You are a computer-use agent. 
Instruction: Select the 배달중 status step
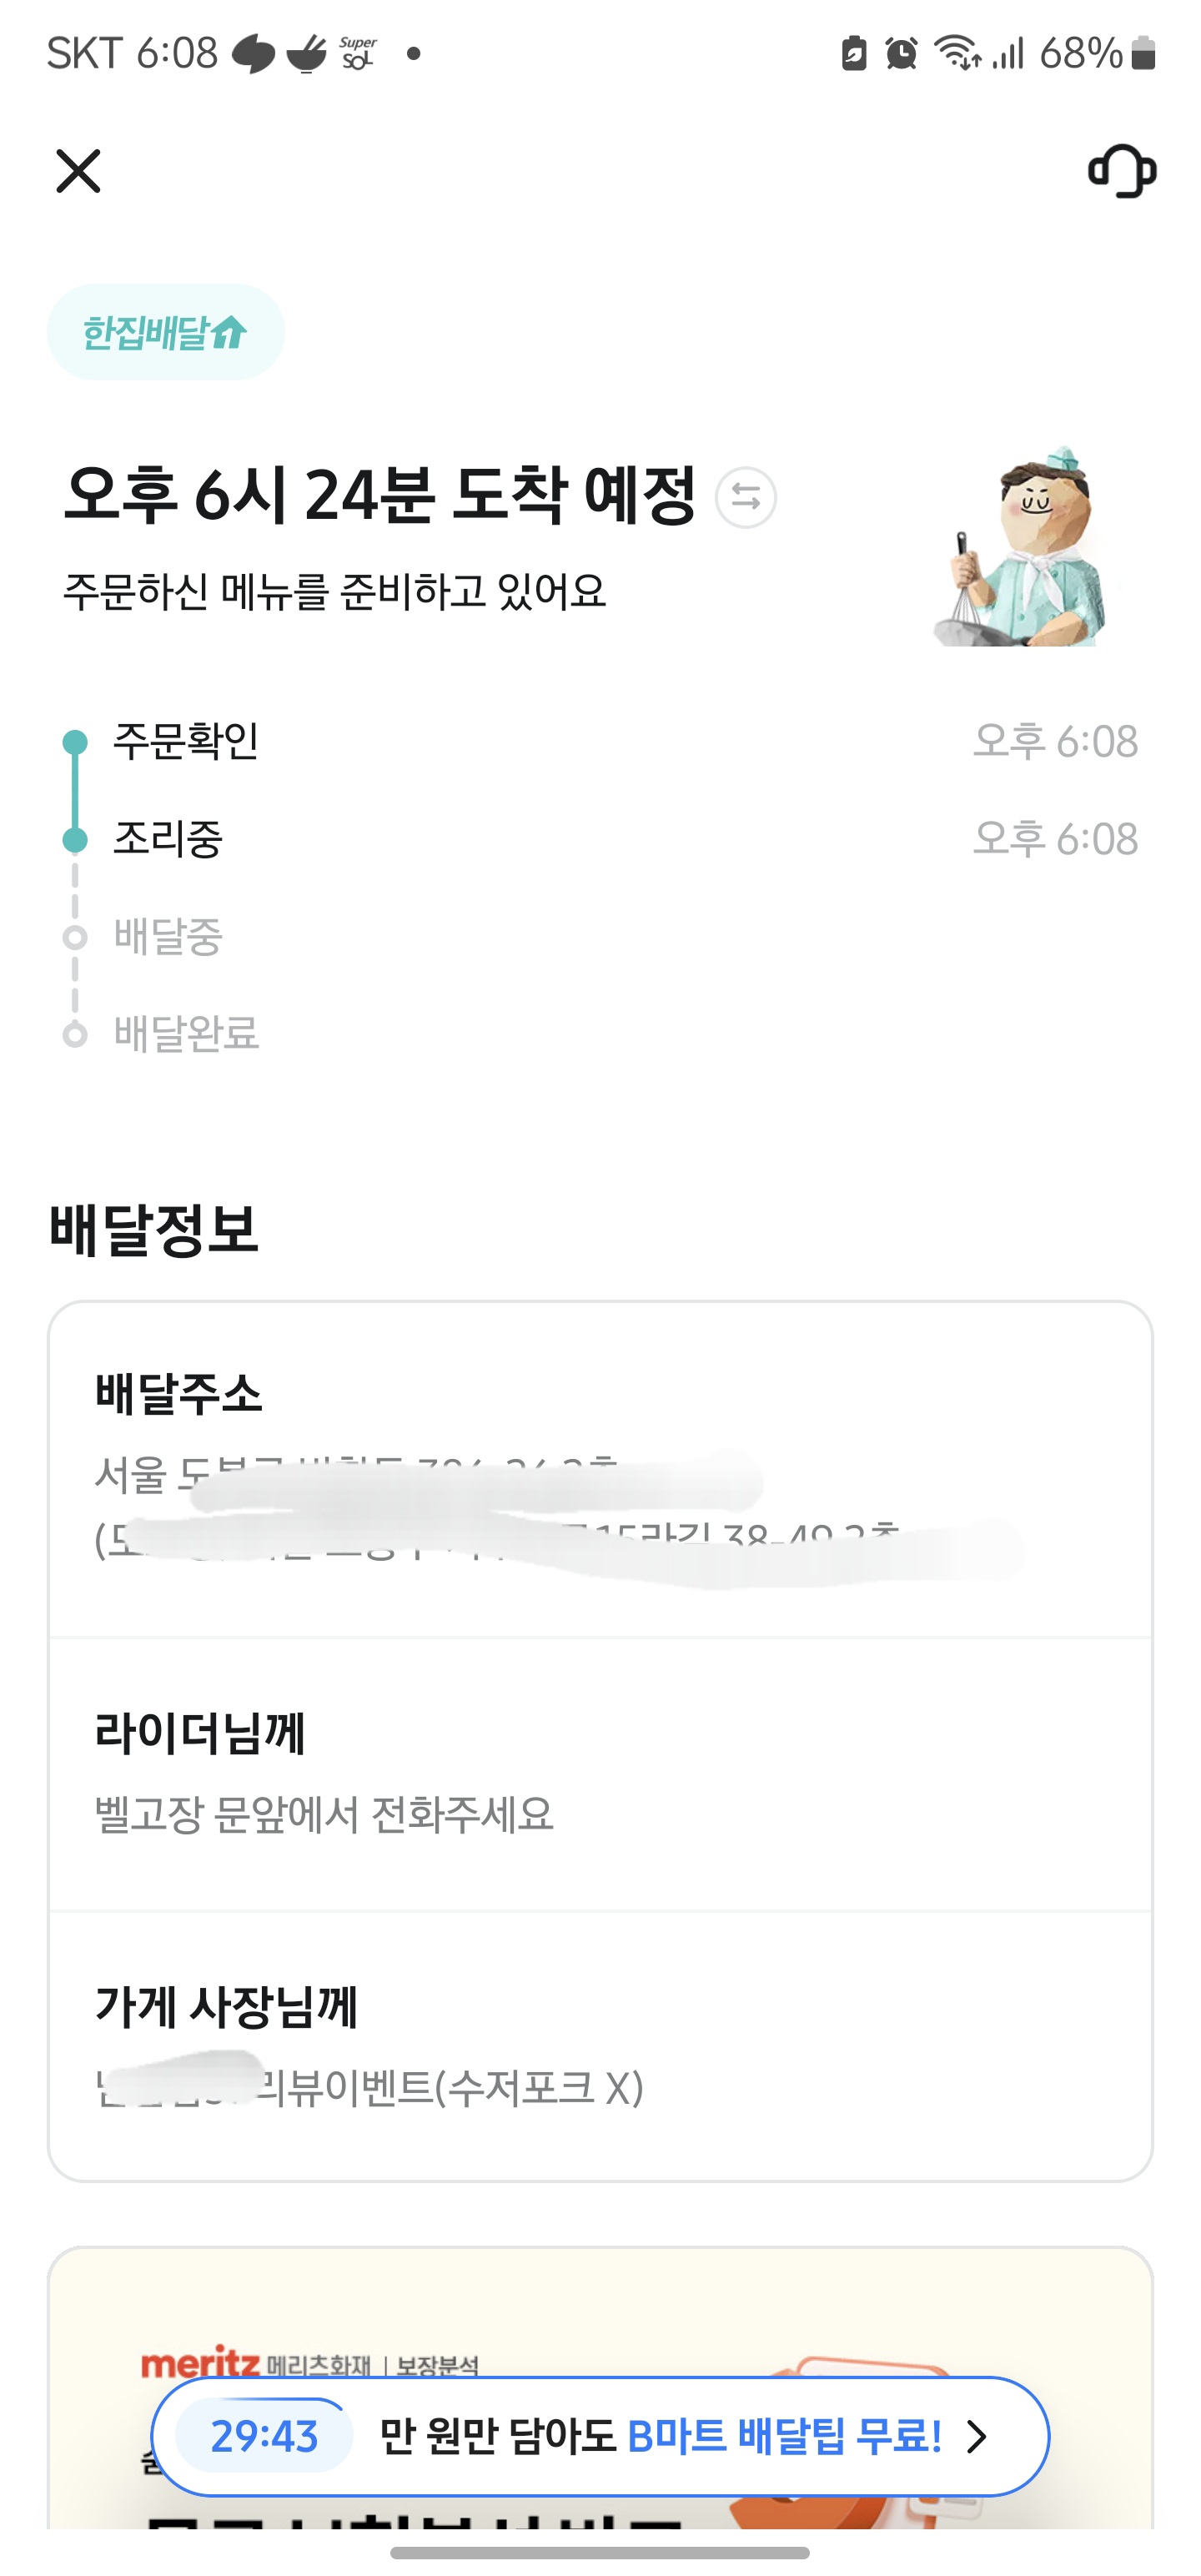(x=168, y=937)
